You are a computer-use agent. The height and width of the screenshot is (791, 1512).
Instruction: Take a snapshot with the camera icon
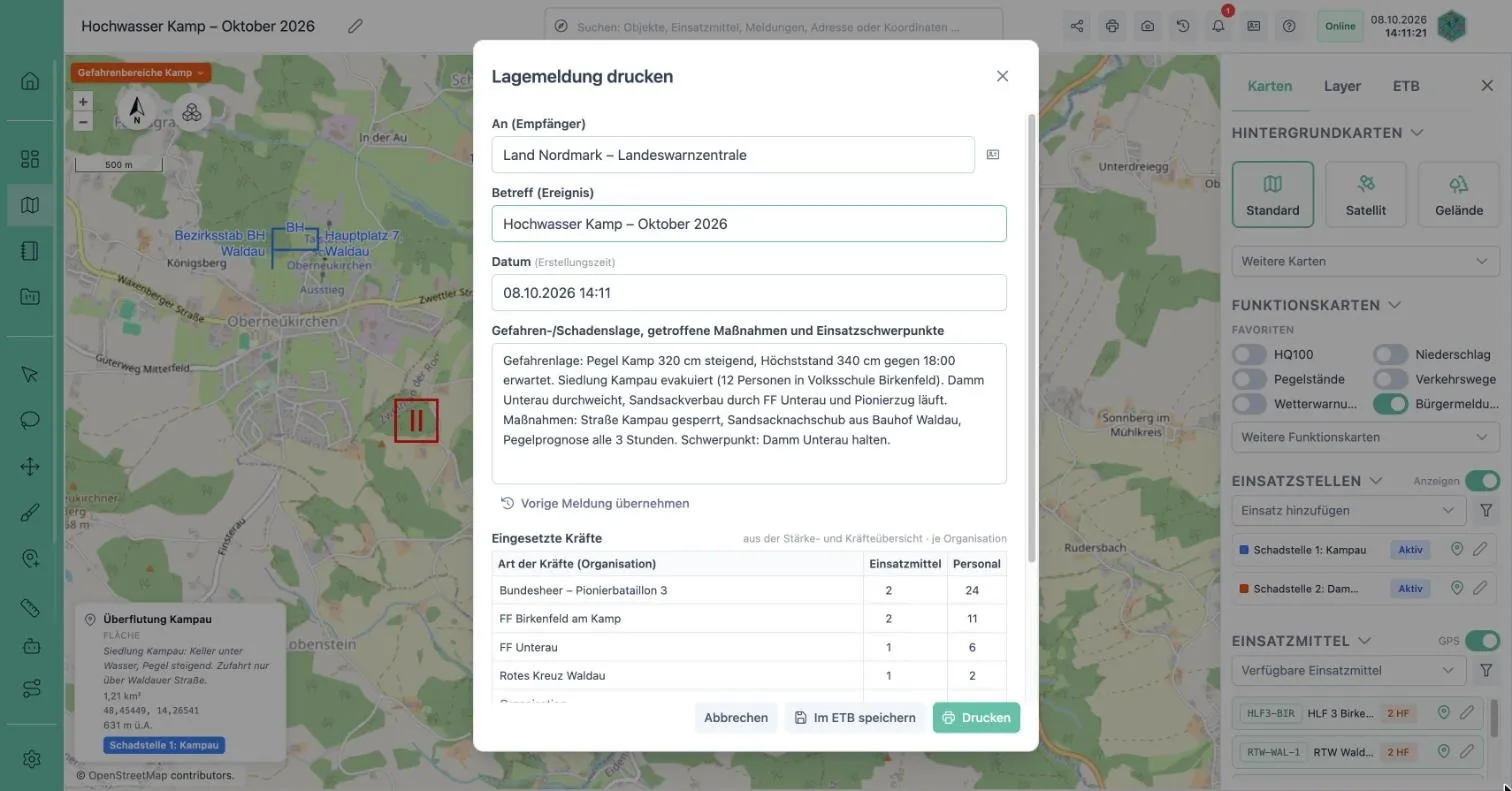tap(1147, 26)
